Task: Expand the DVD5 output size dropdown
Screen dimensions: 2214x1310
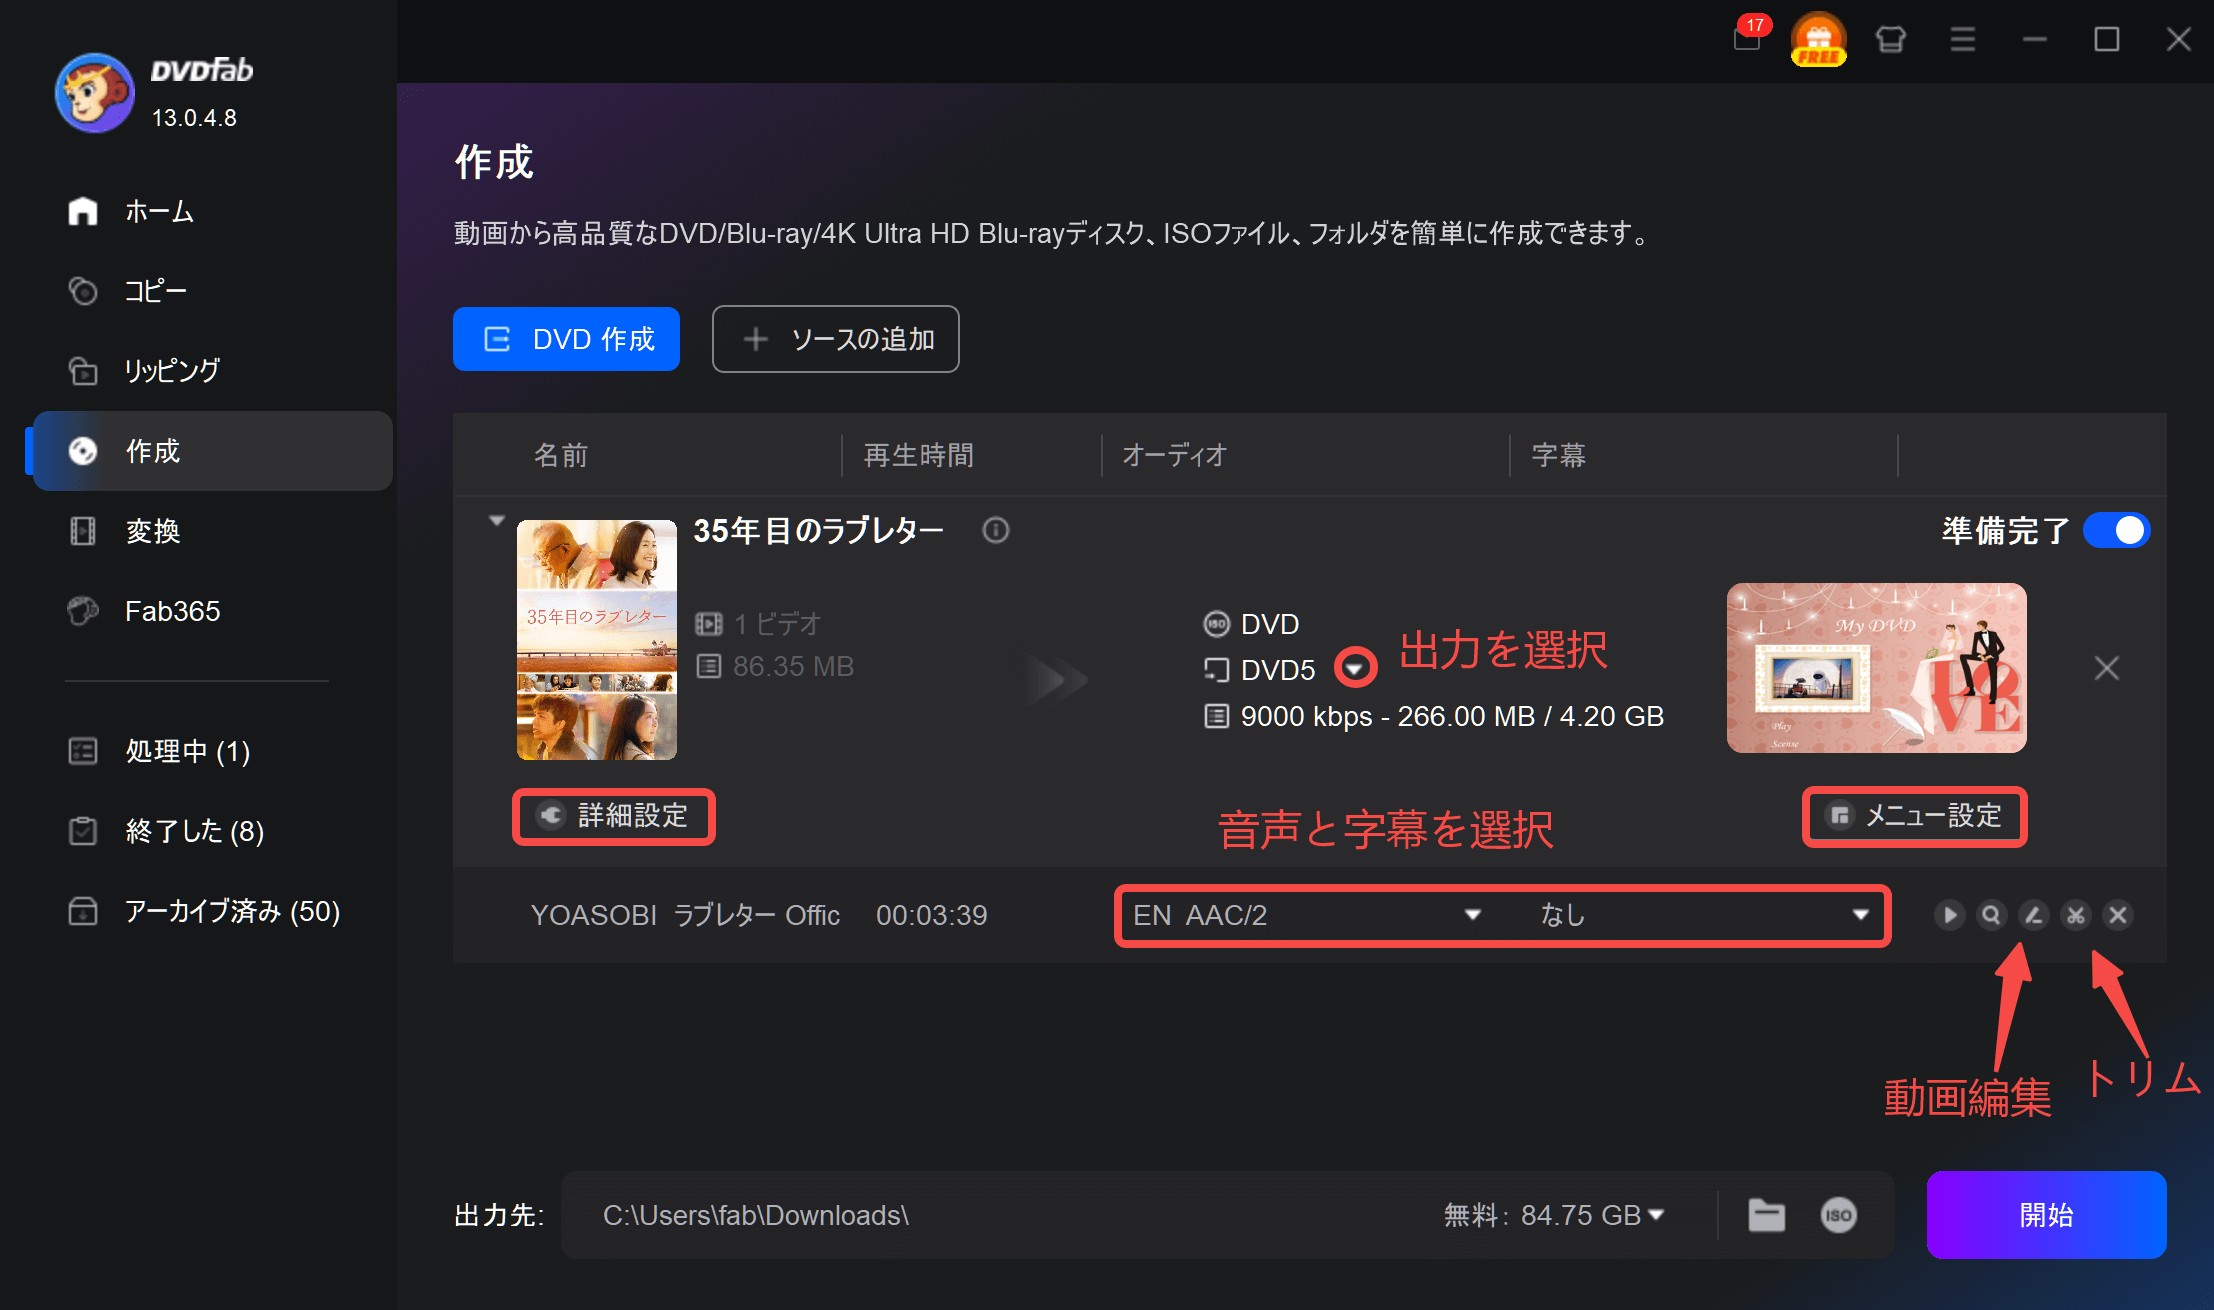Action: click(x=1355, y=668)
